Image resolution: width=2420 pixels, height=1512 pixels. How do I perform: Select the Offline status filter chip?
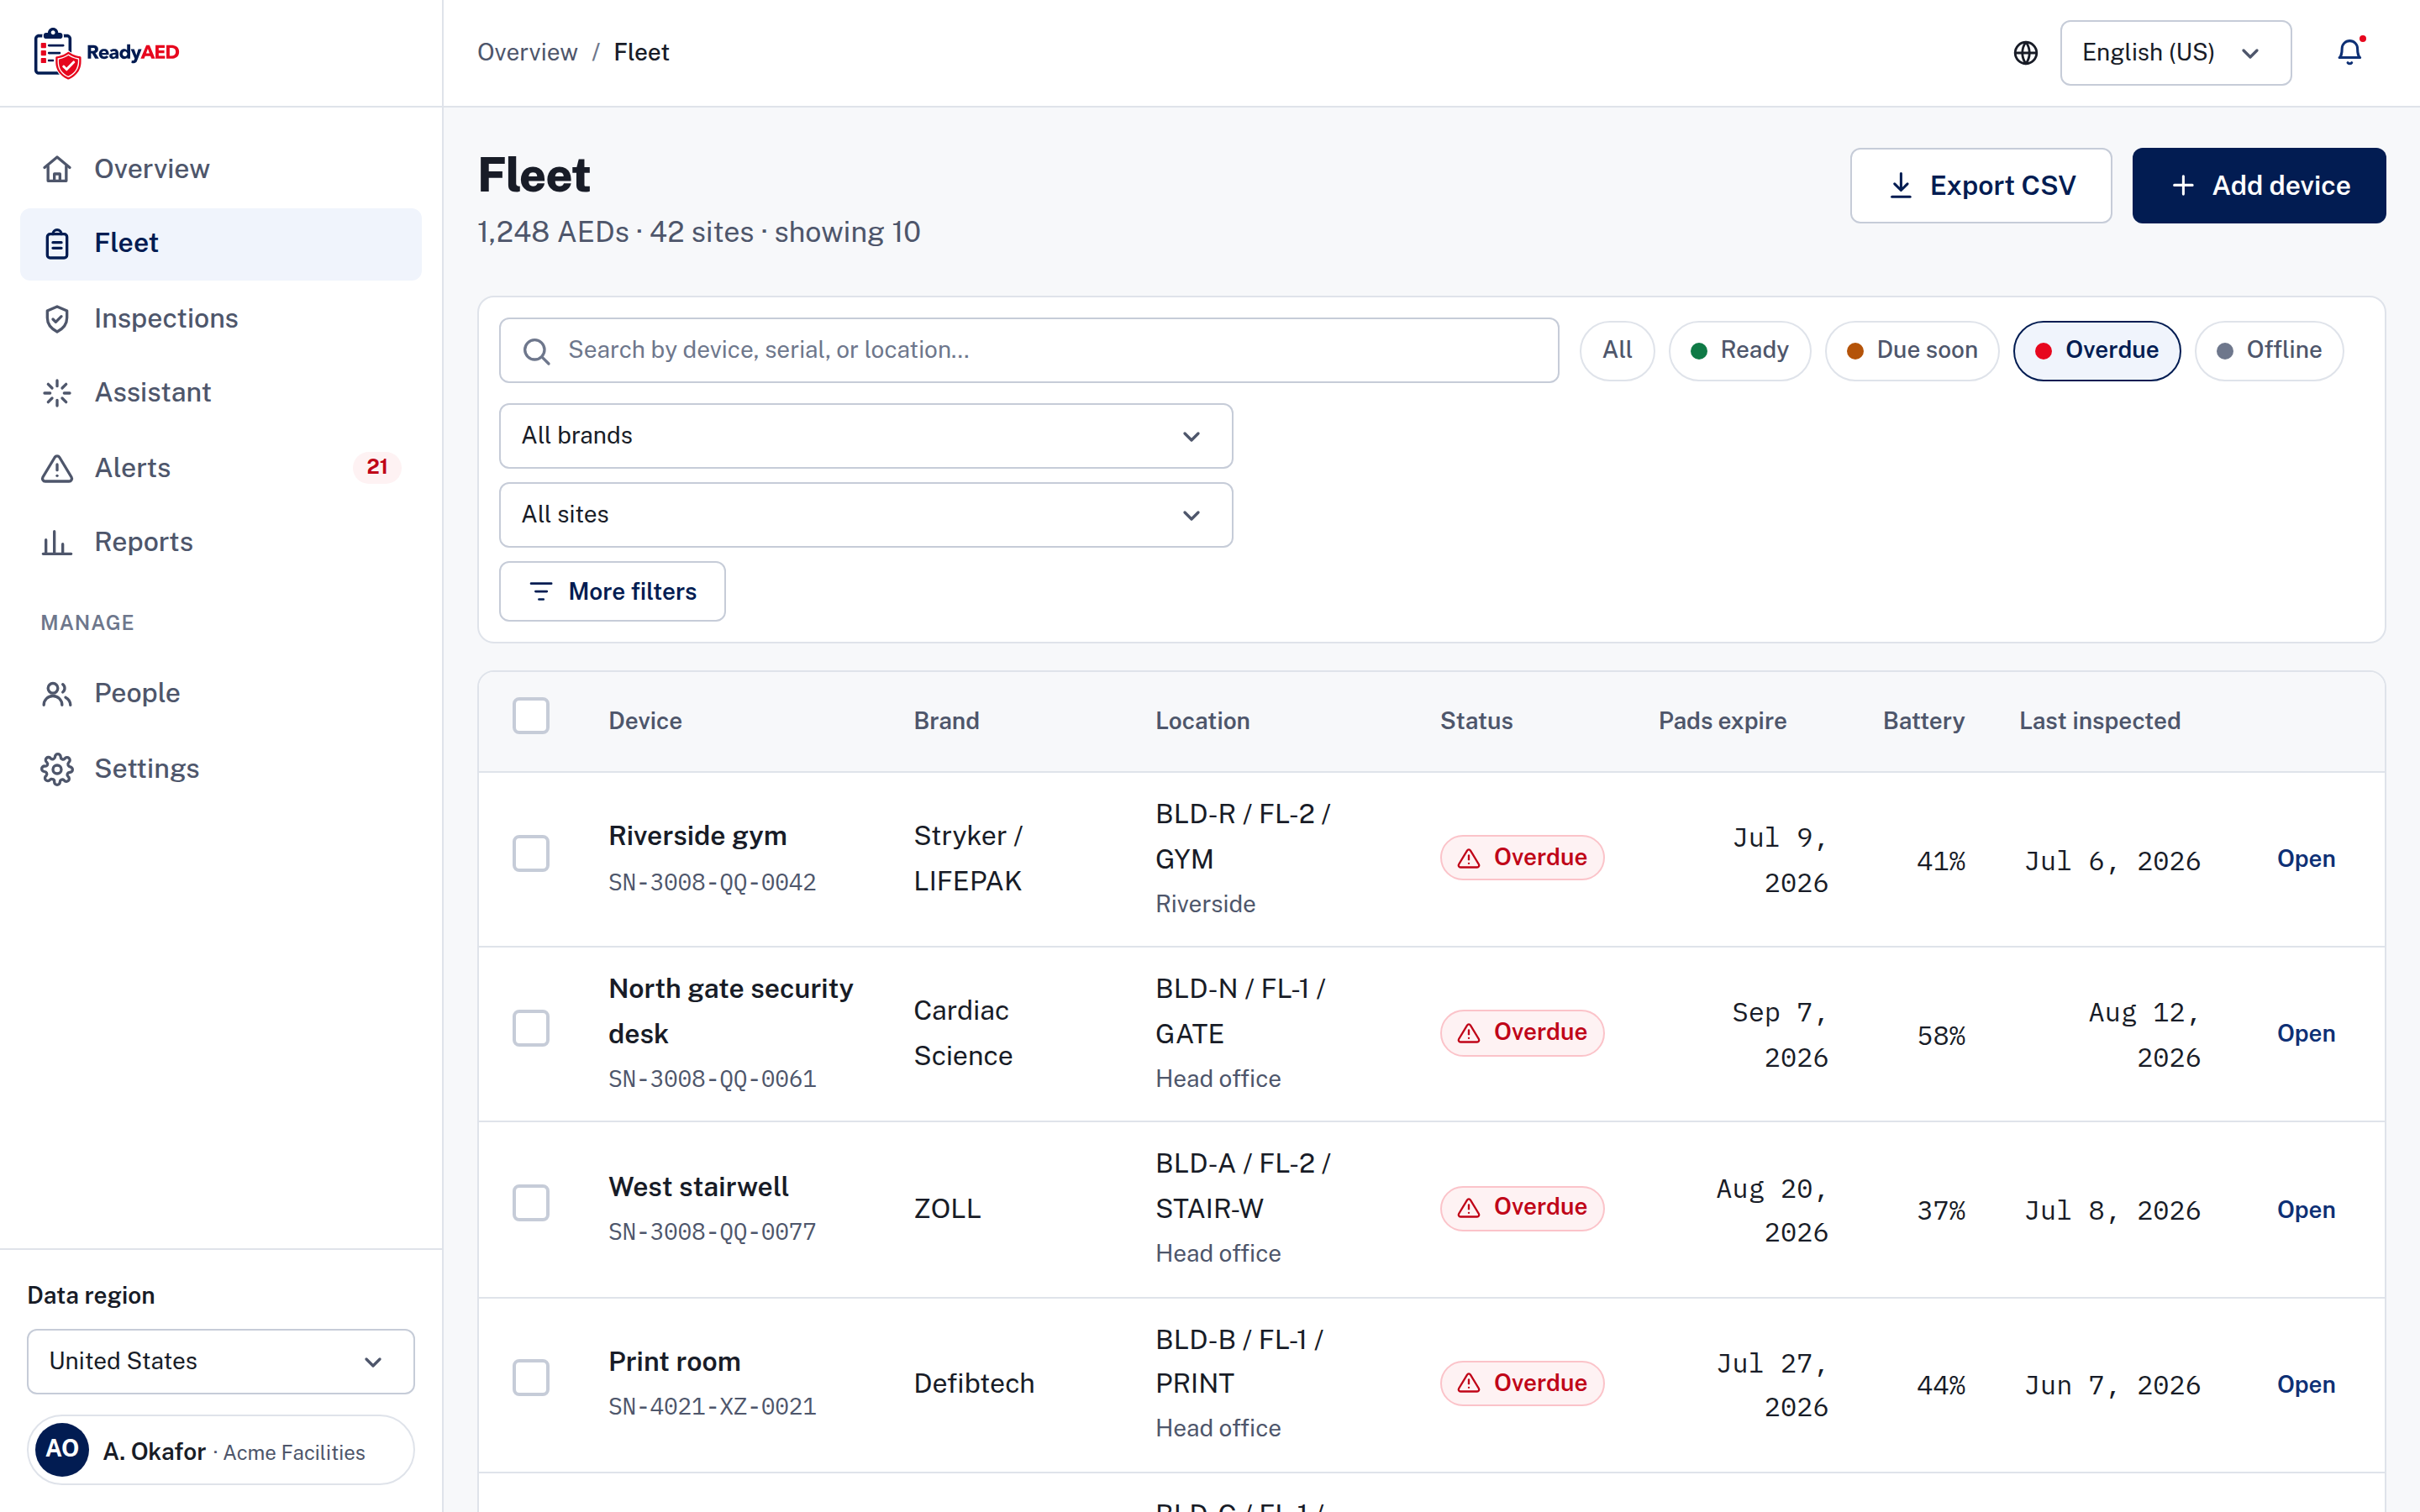pos(2269,350)
